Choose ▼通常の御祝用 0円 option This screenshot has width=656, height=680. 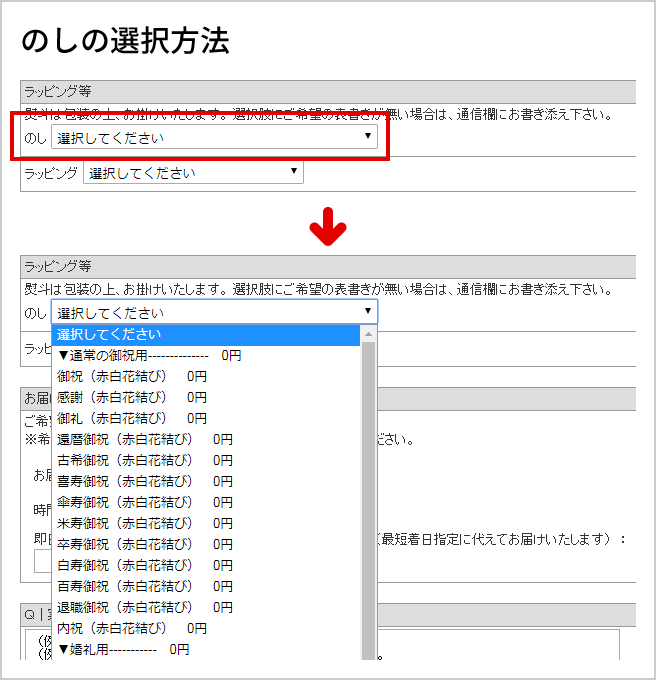[x=206, y=356]
